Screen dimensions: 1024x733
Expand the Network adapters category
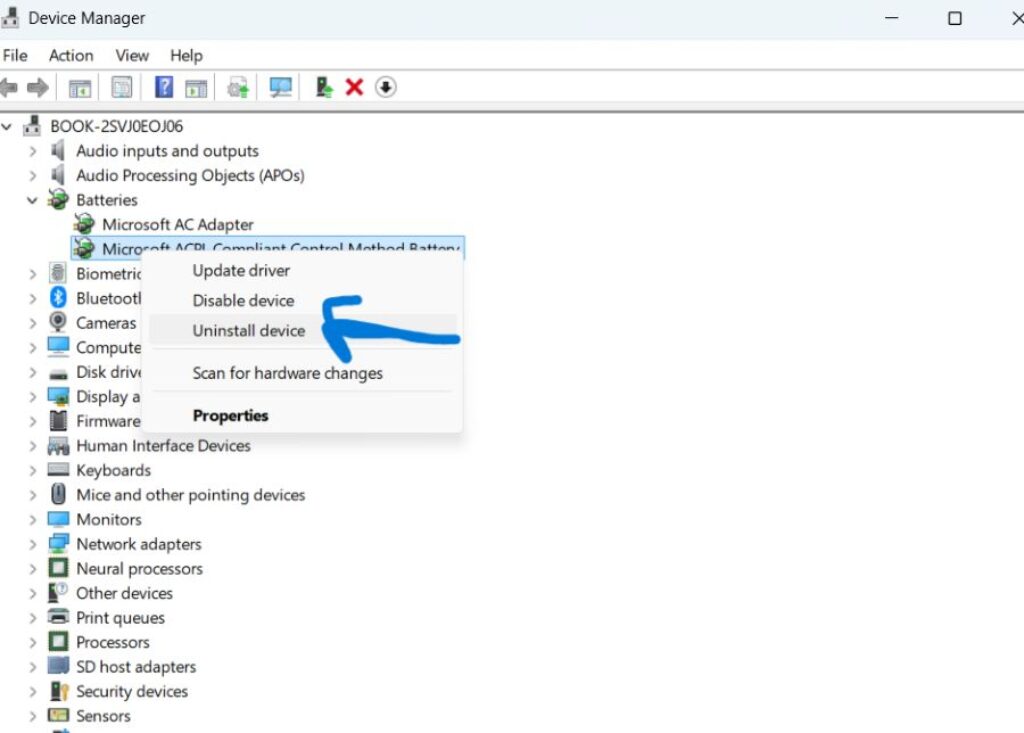click(33, 544)
